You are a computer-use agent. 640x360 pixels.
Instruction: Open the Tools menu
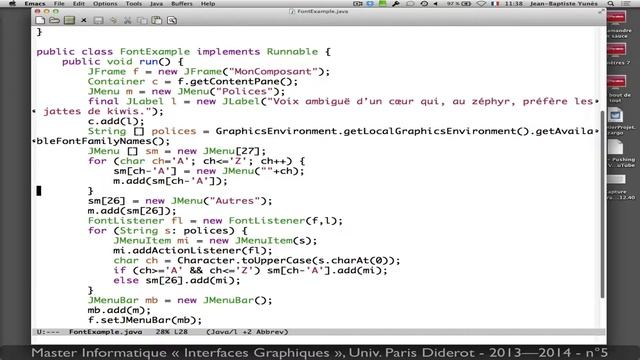pos(133,4)
